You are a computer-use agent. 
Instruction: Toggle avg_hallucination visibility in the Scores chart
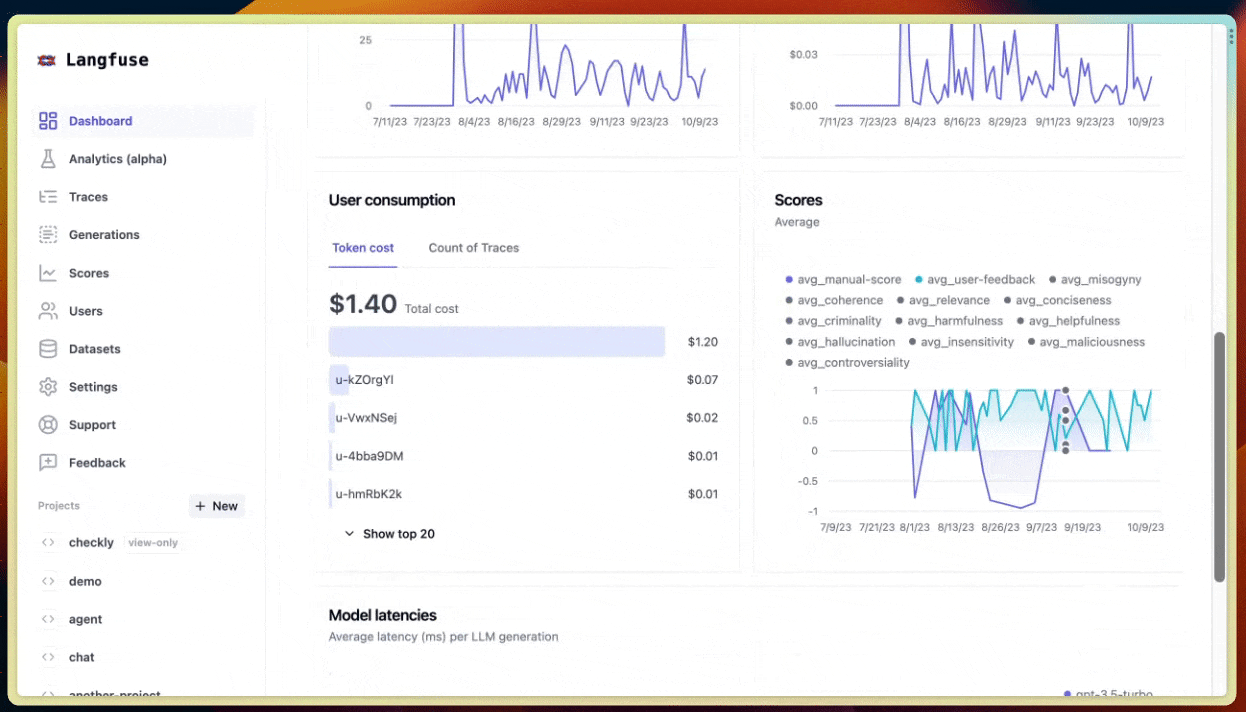846,341
